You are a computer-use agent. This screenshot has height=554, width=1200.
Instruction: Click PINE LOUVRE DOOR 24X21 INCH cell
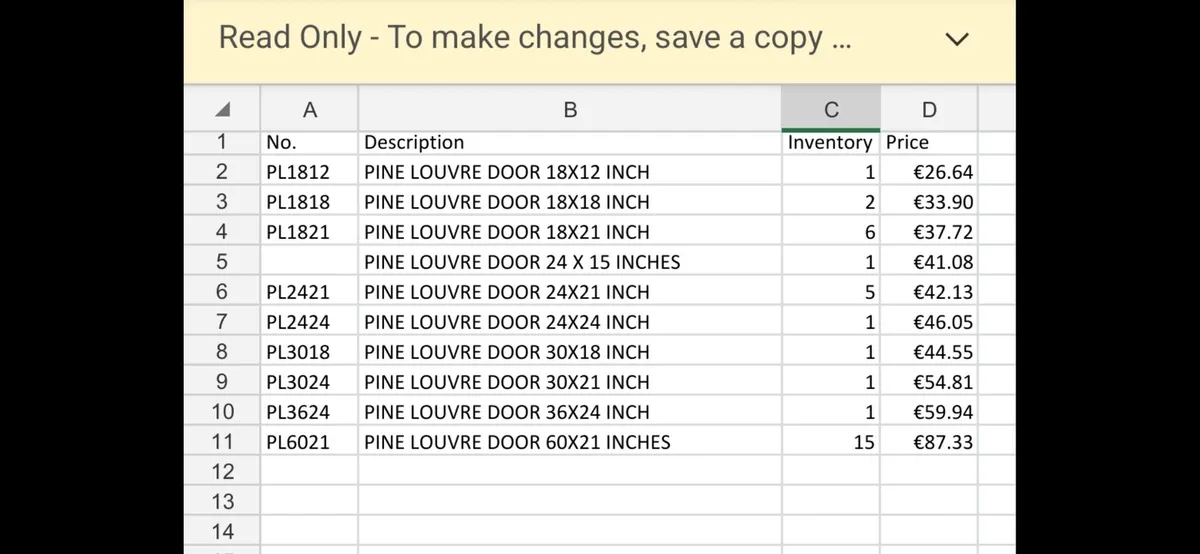point(569,292)
